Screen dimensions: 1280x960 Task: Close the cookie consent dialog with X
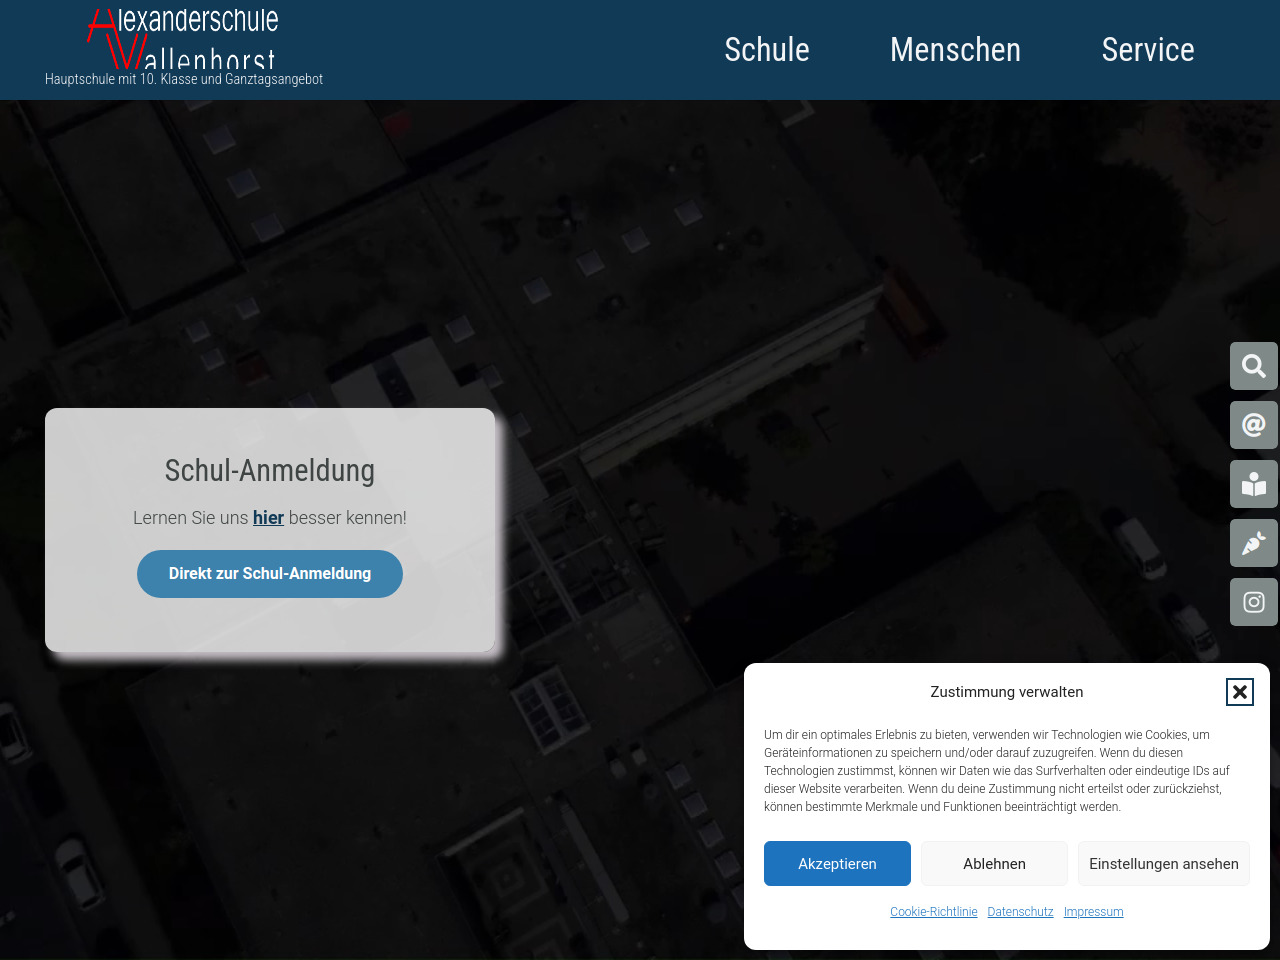[x=1239, y=692]
